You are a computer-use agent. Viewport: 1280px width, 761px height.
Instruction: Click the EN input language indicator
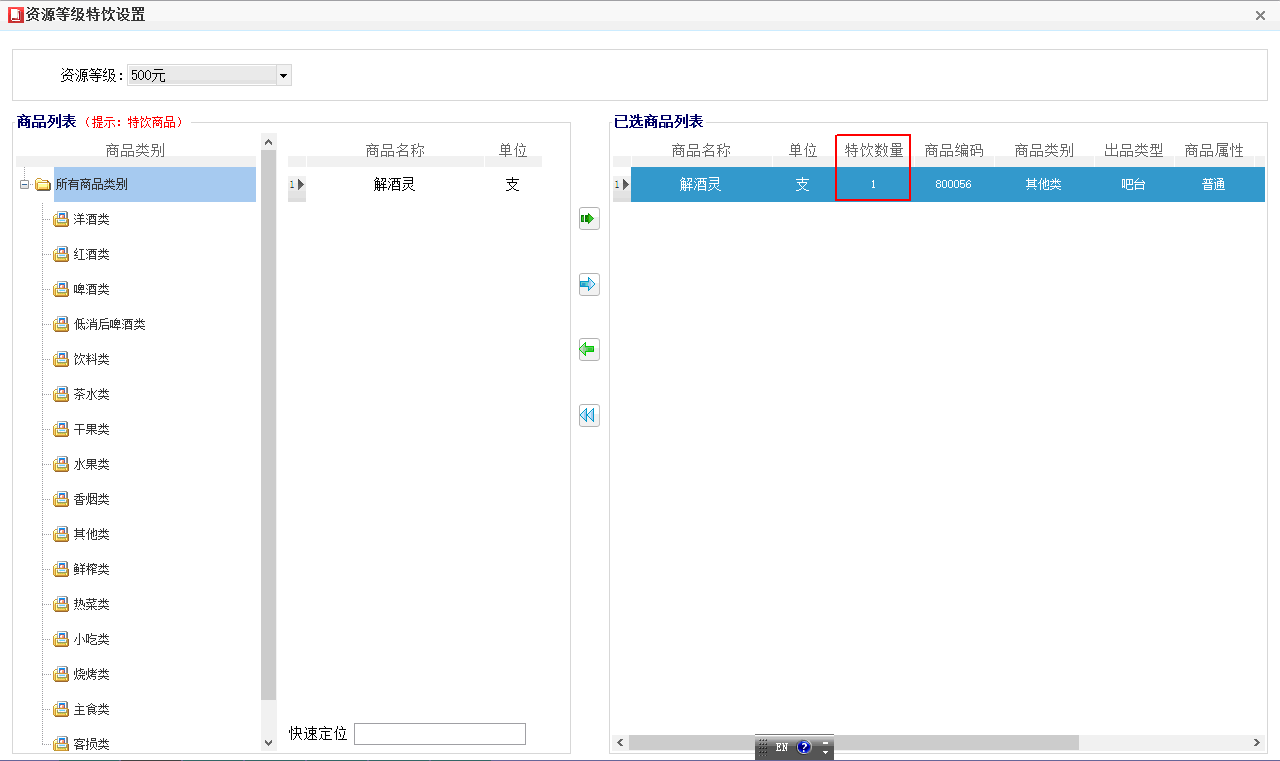(x=782, y=747)
